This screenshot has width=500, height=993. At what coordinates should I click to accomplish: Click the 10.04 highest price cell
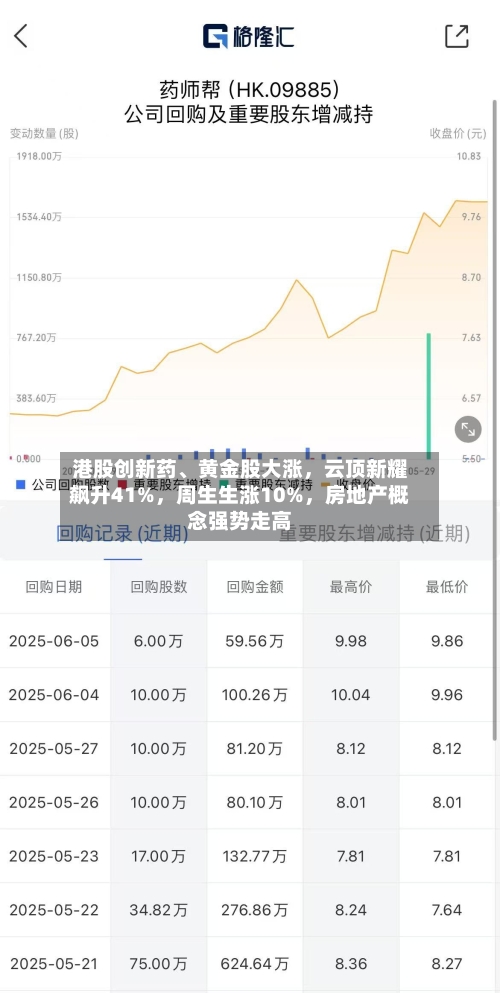[x=351, y=695]
